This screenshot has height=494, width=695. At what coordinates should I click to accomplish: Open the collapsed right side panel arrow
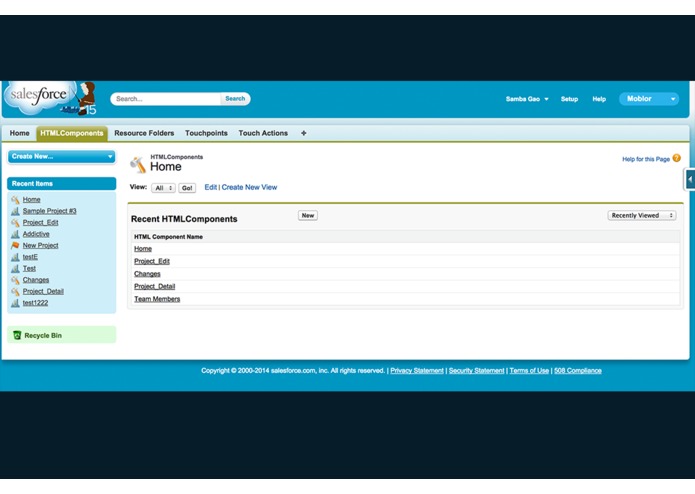point(690,179)
